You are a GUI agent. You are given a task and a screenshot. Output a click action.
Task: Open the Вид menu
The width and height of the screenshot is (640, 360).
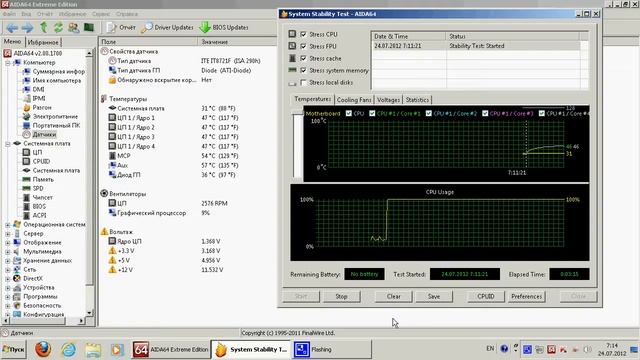[x=26, y=14]
